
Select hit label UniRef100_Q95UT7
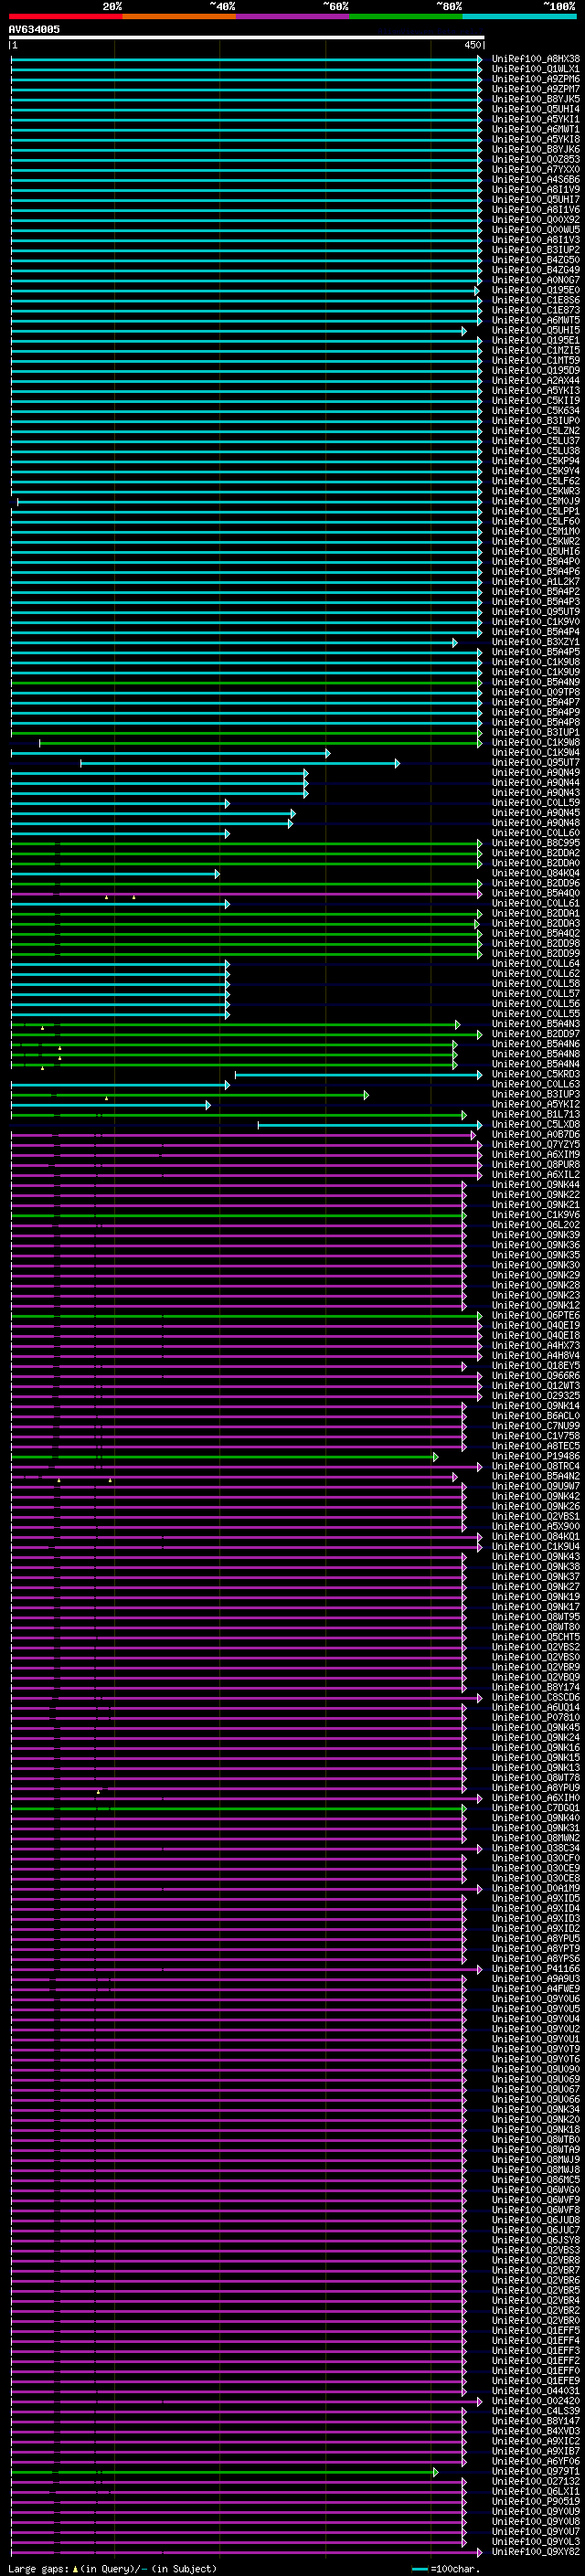pyautogui.click(x=536, y=763)
